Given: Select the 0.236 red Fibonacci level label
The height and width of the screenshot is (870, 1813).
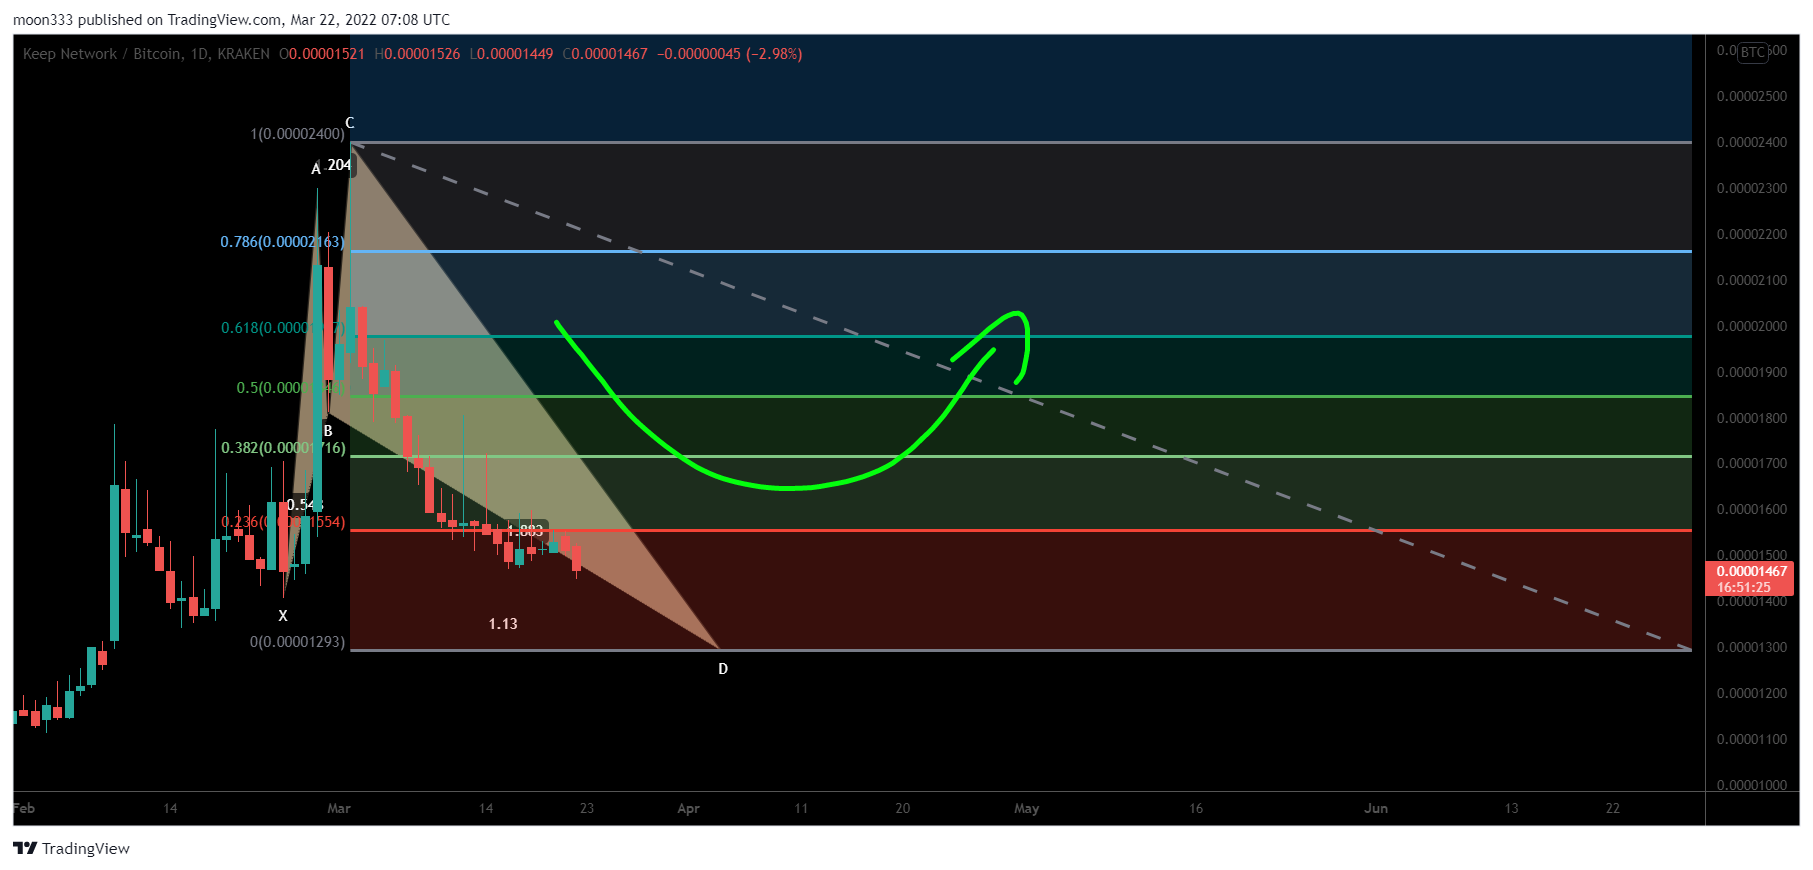Looking at the screenshot, I should pos(283,522).
